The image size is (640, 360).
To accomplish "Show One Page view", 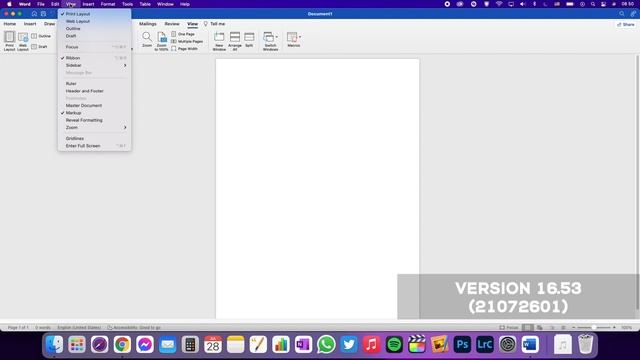I will coord(183,34).
